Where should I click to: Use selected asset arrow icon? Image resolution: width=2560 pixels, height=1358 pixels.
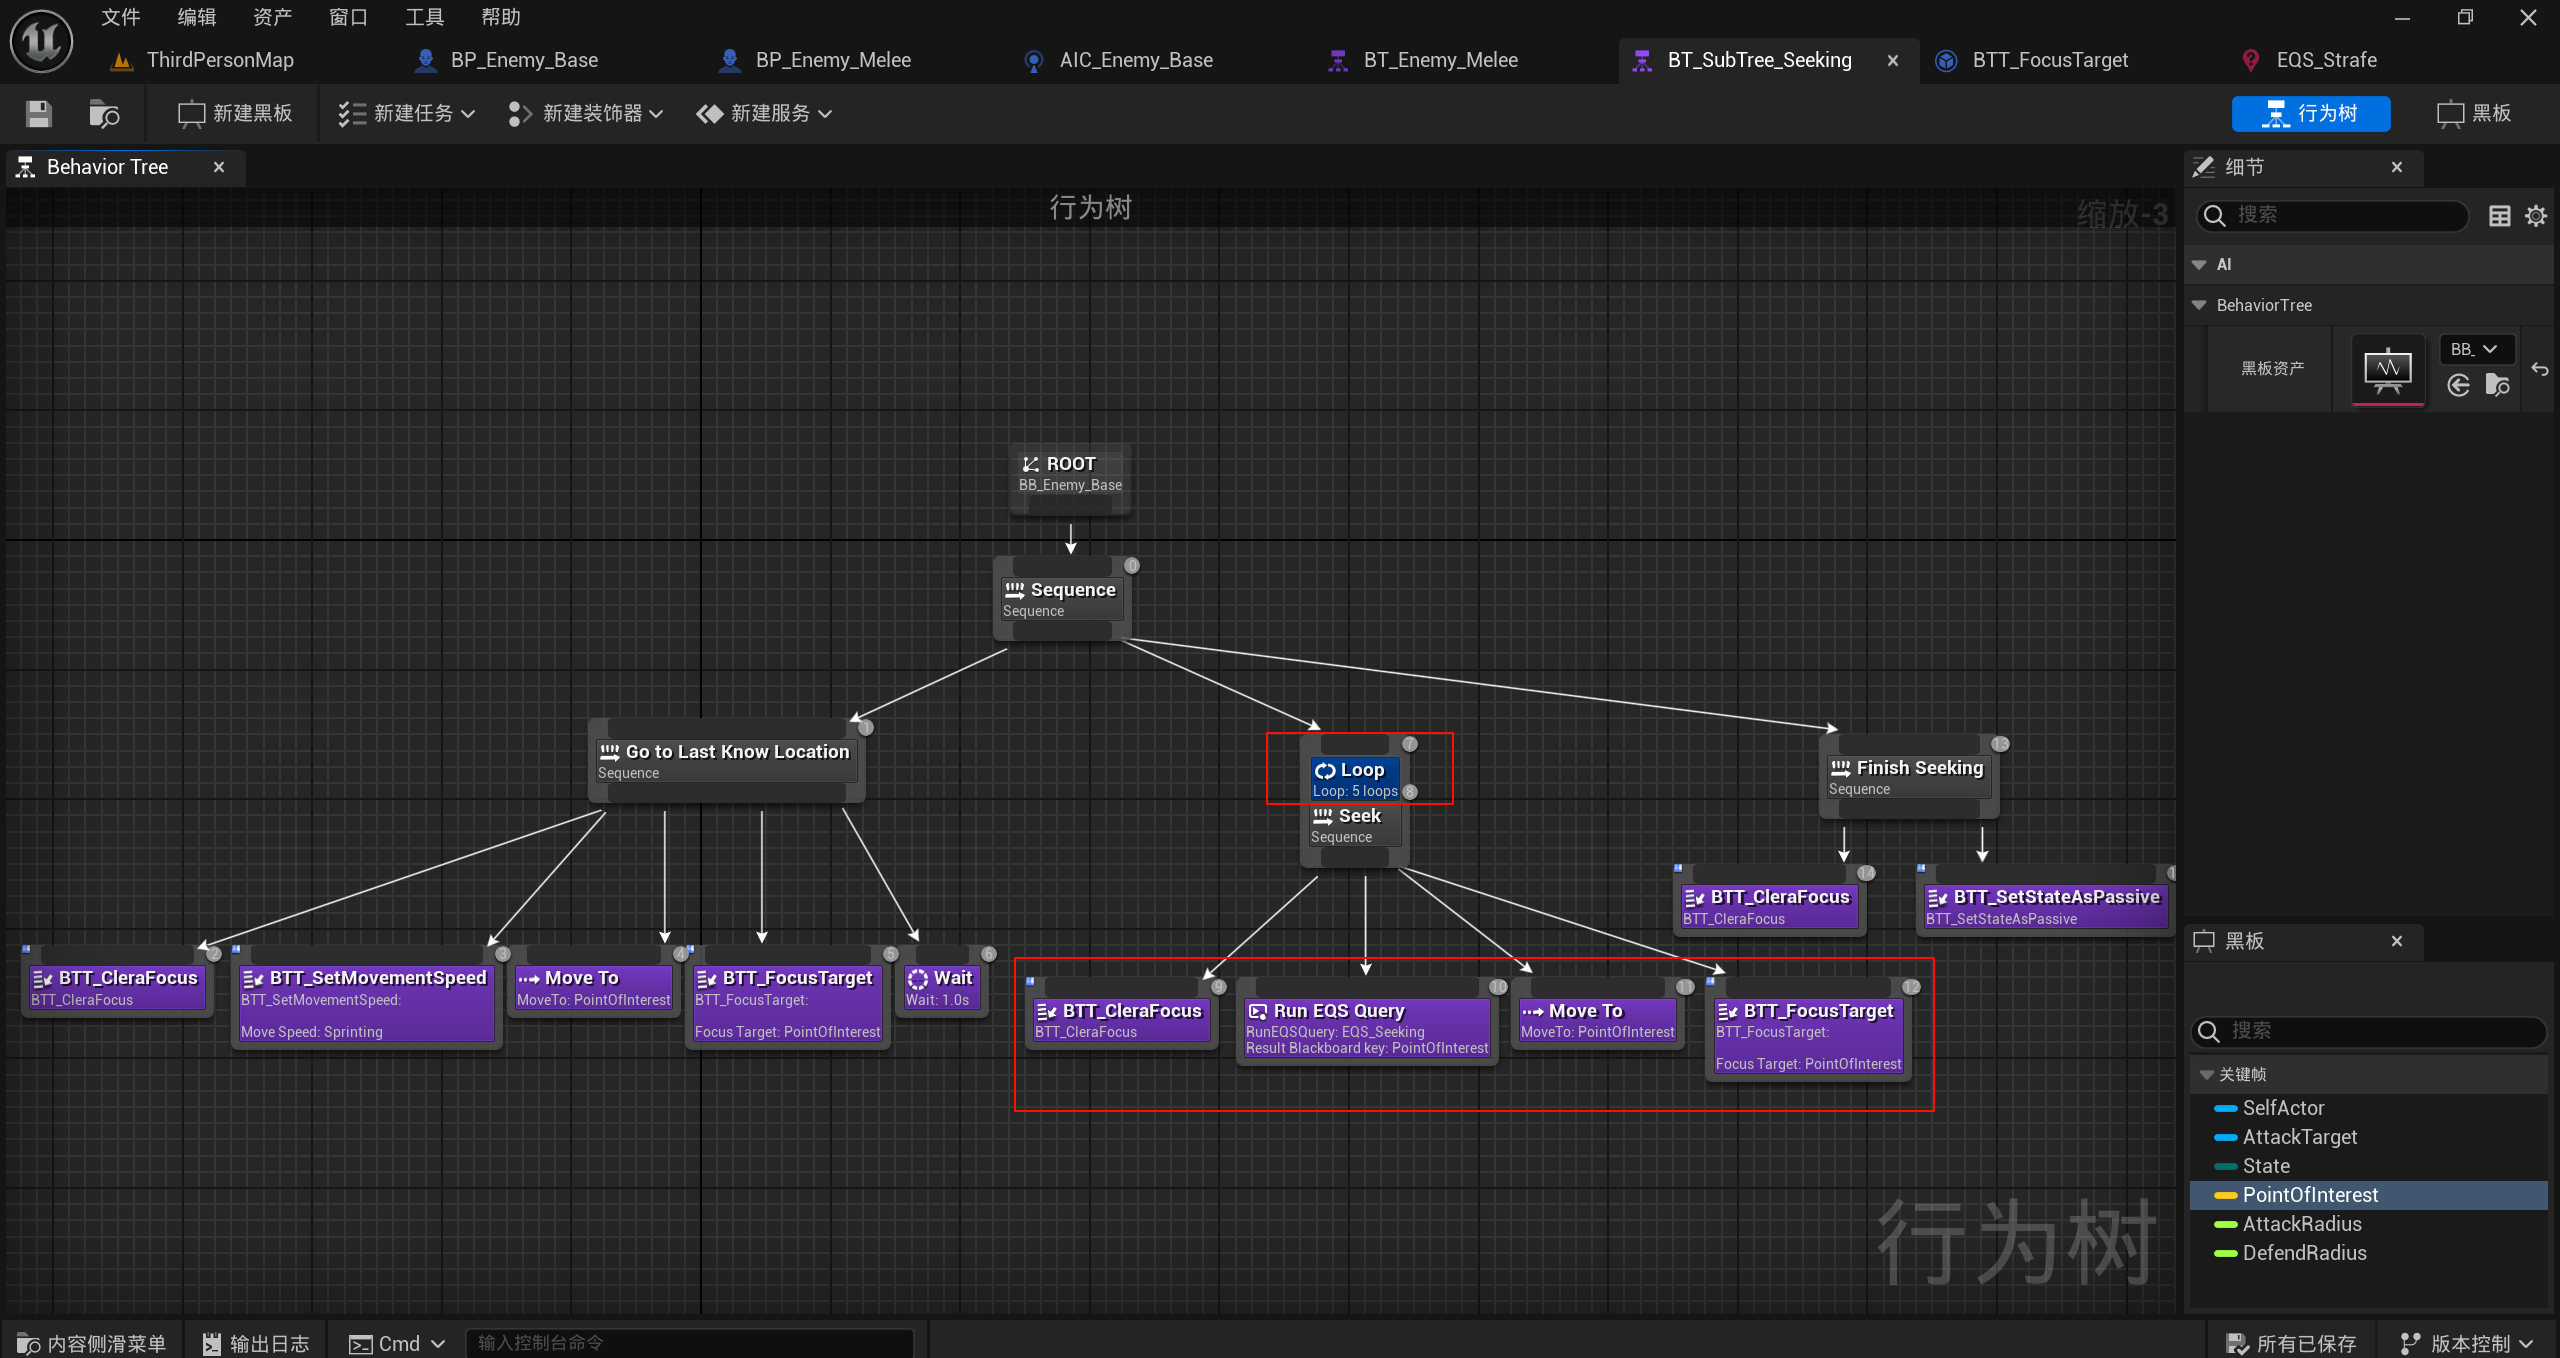pos(2459,386)
